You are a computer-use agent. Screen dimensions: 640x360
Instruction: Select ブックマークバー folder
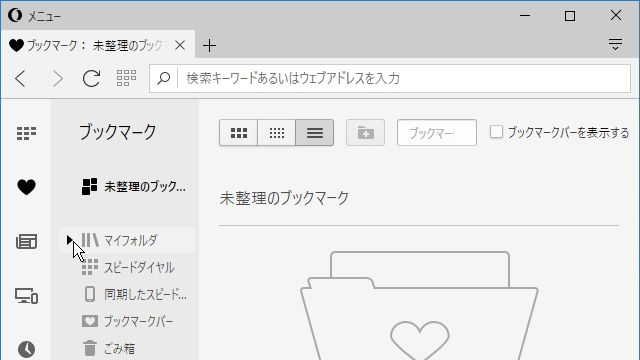coord(127,321)
